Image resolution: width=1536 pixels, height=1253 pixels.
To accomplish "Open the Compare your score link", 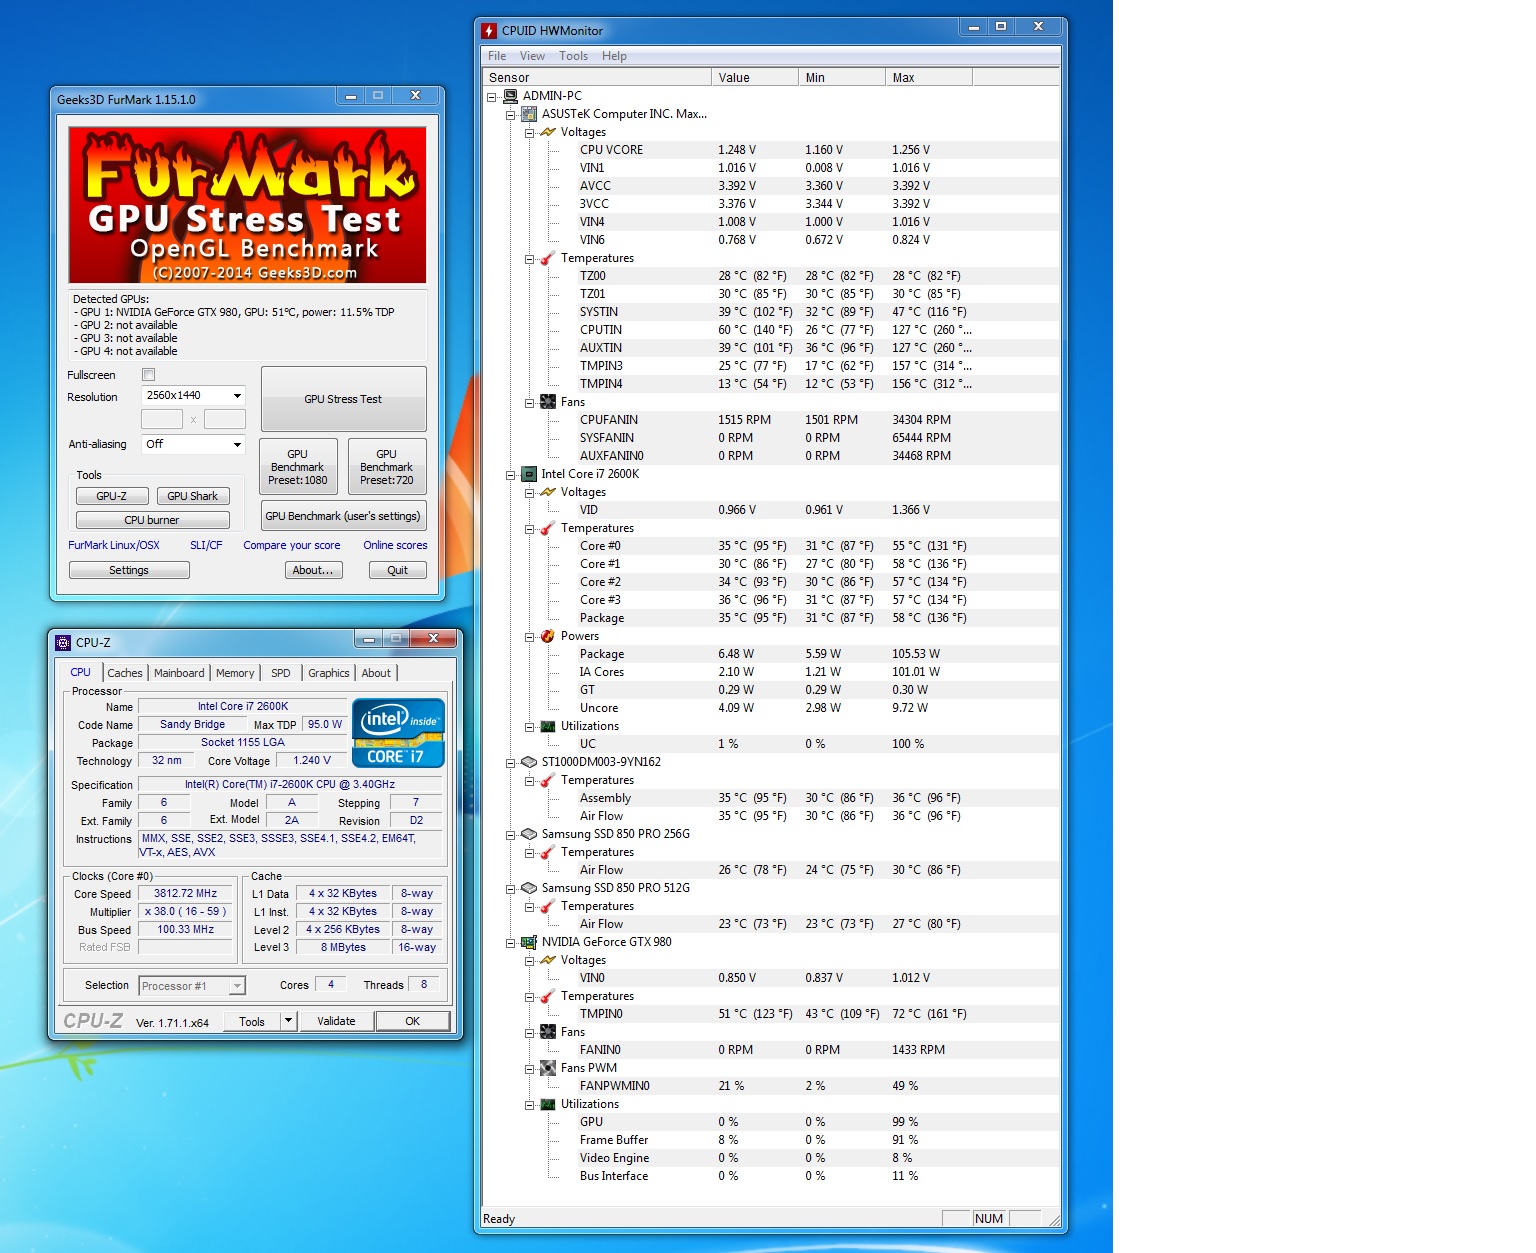I will point(292,545).
